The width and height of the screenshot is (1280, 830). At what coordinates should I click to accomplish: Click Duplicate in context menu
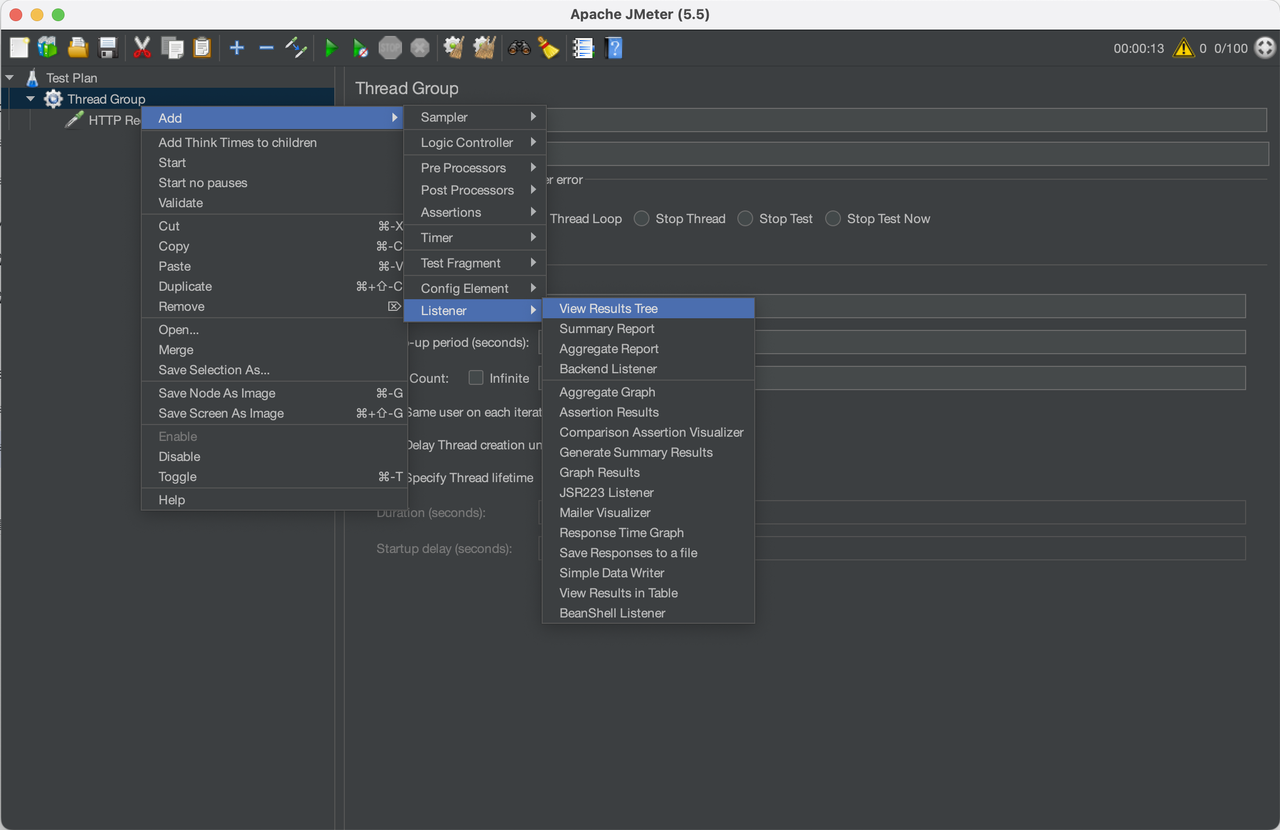pyautogui.click(x=273, y=286)
